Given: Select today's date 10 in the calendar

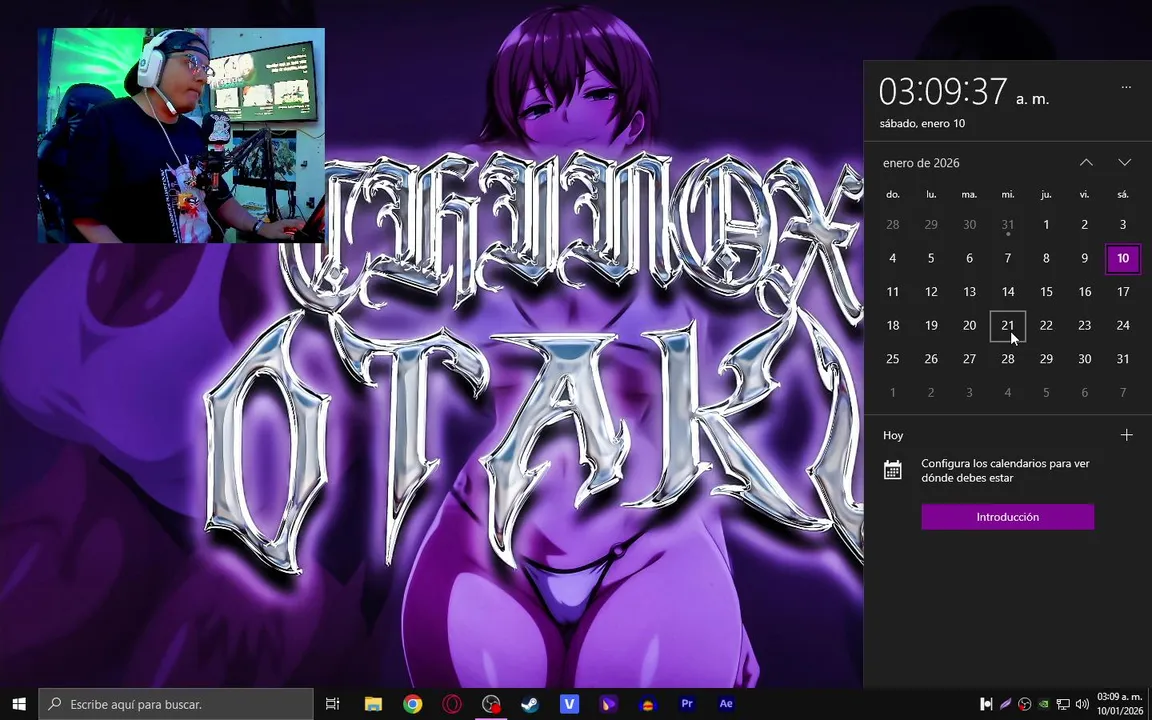Looking at the screenshot, I should 1123,258.
